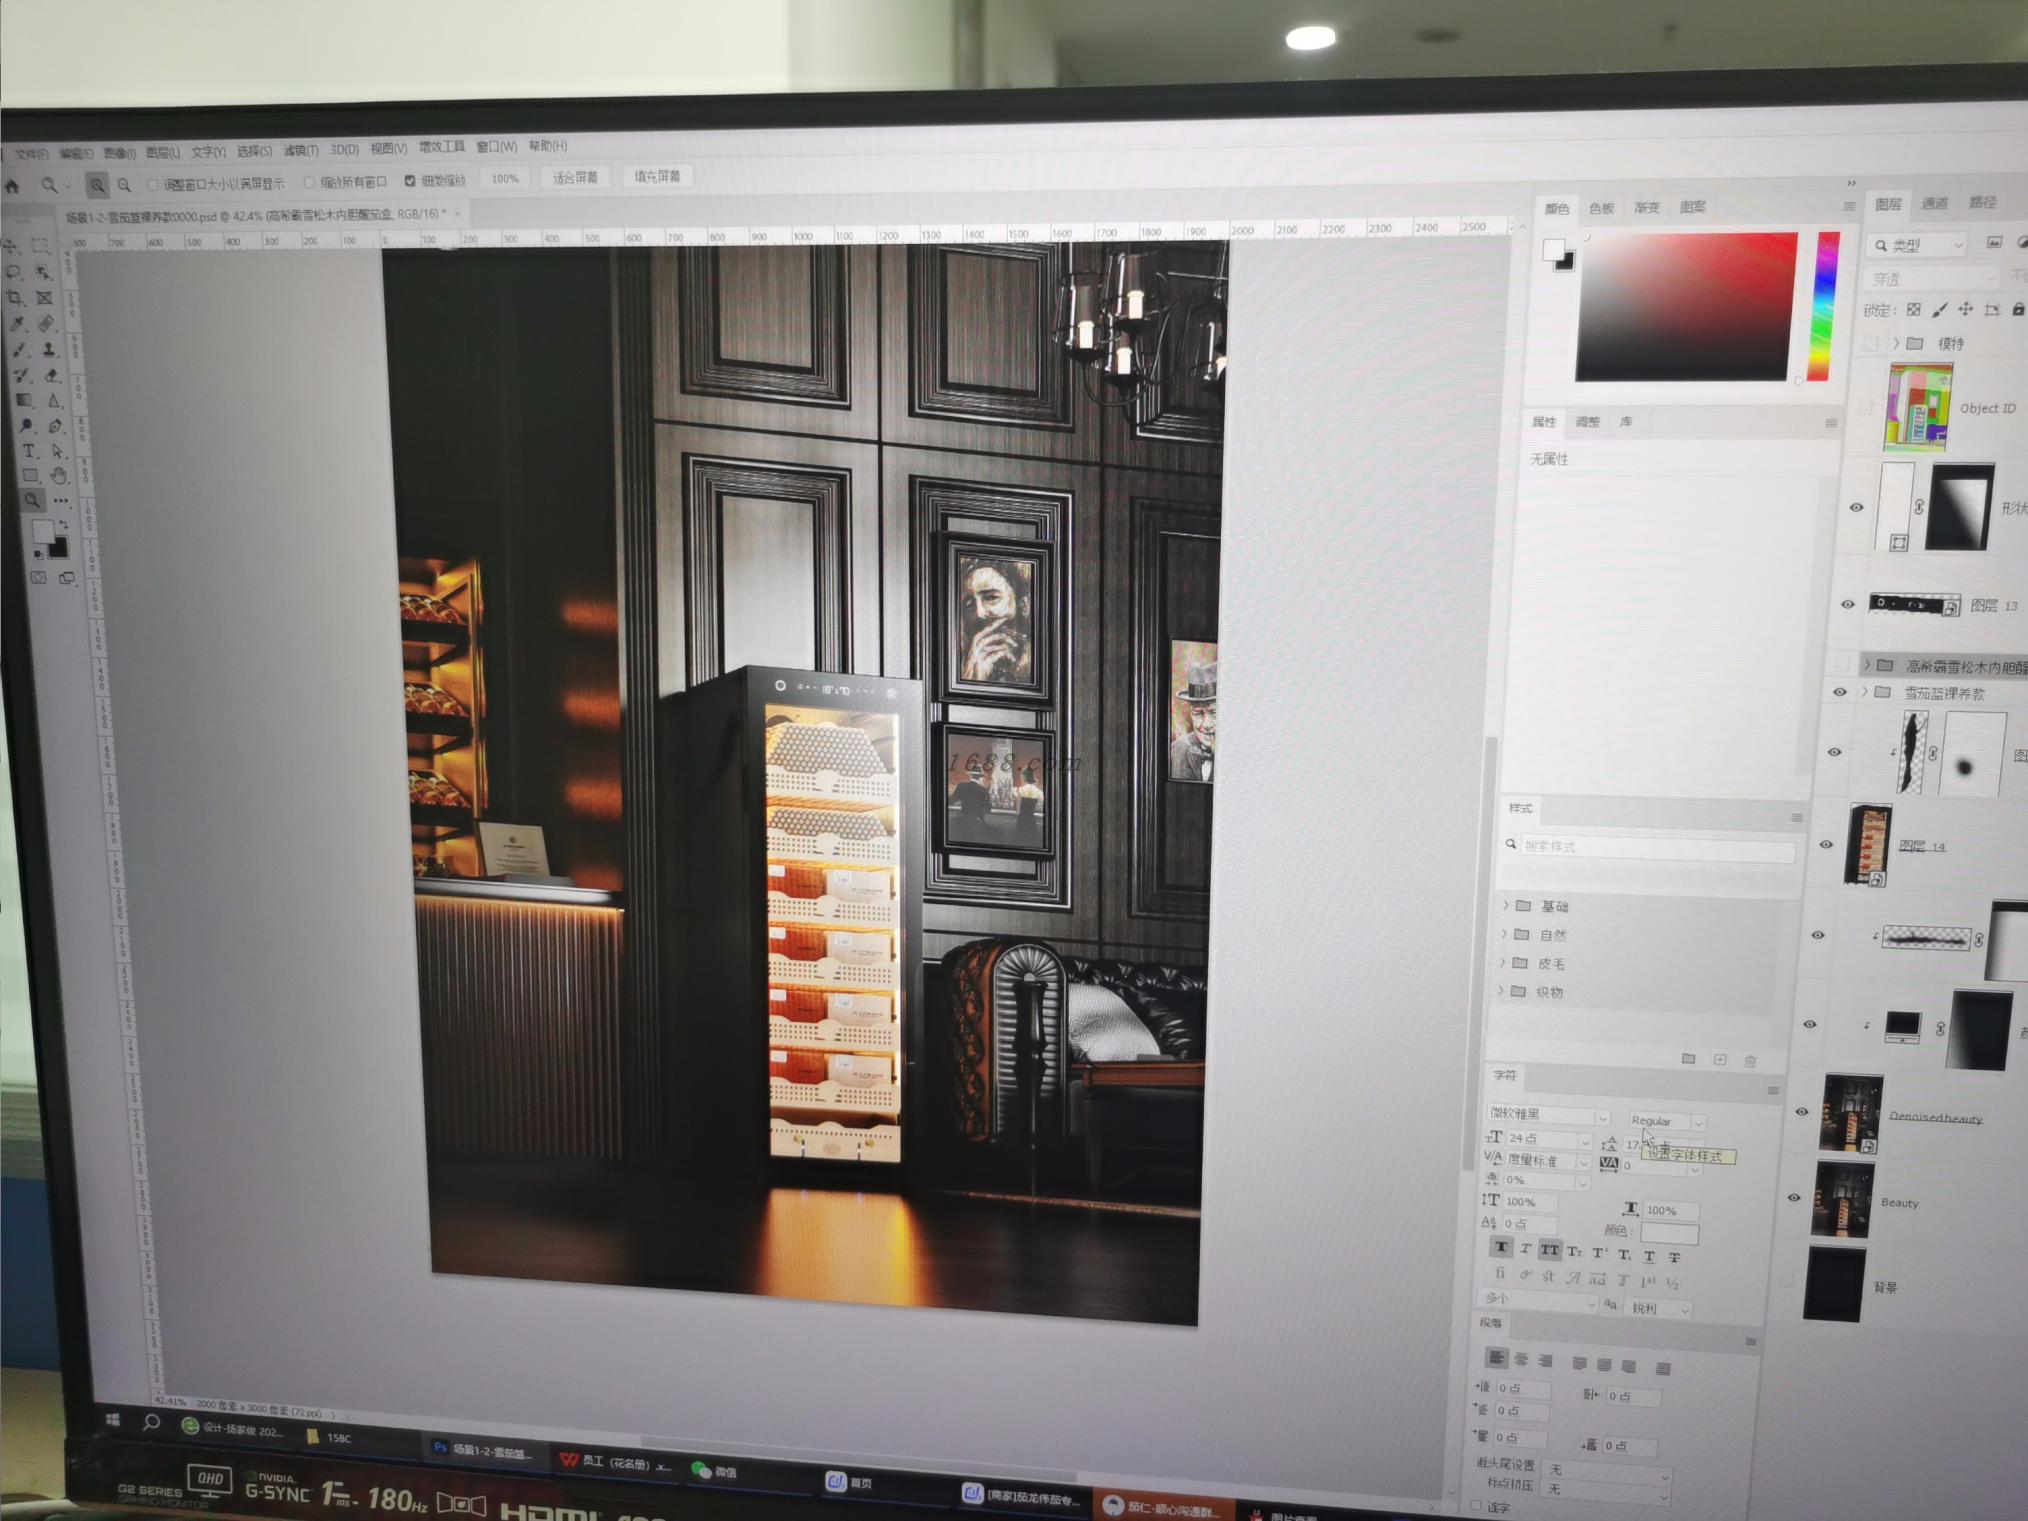The width and height of the screenshot is (2028, 1521).
Task: Click Underline in Character panel
Action: [1649, 1256]
